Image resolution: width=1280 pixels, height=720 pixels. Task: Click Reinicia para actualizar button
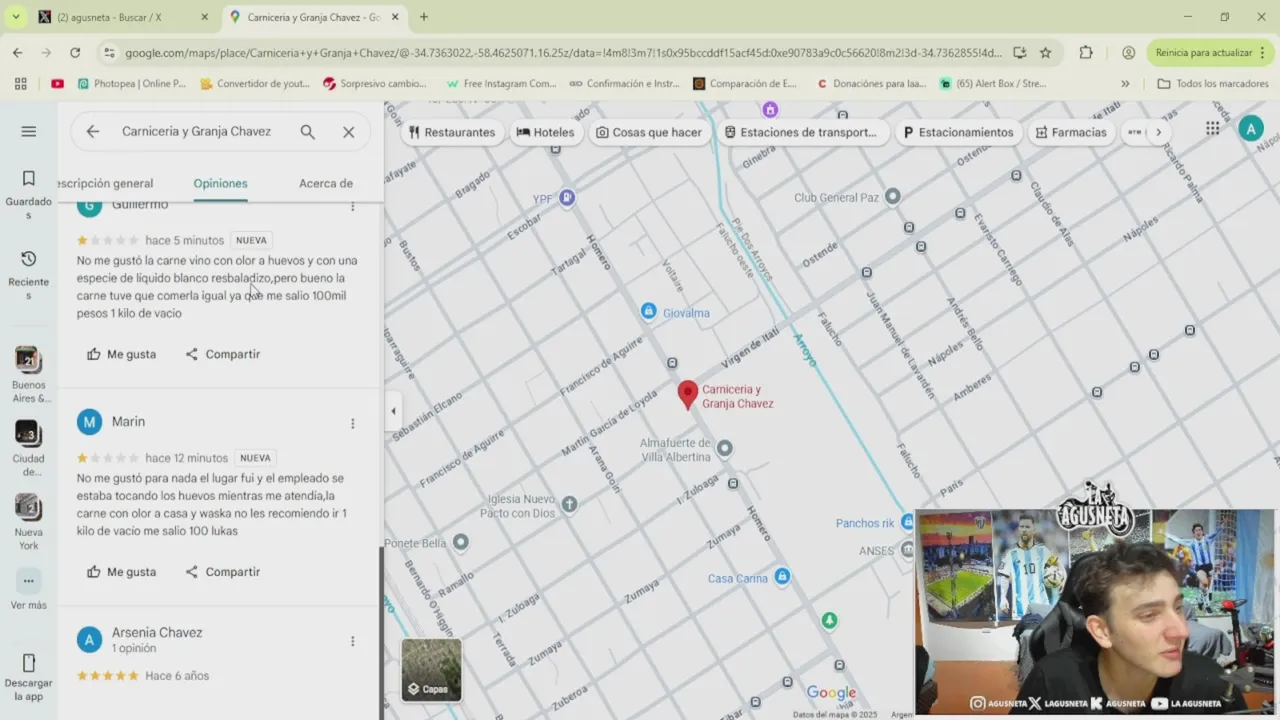pyautogui.click(x=1209, y=52)
